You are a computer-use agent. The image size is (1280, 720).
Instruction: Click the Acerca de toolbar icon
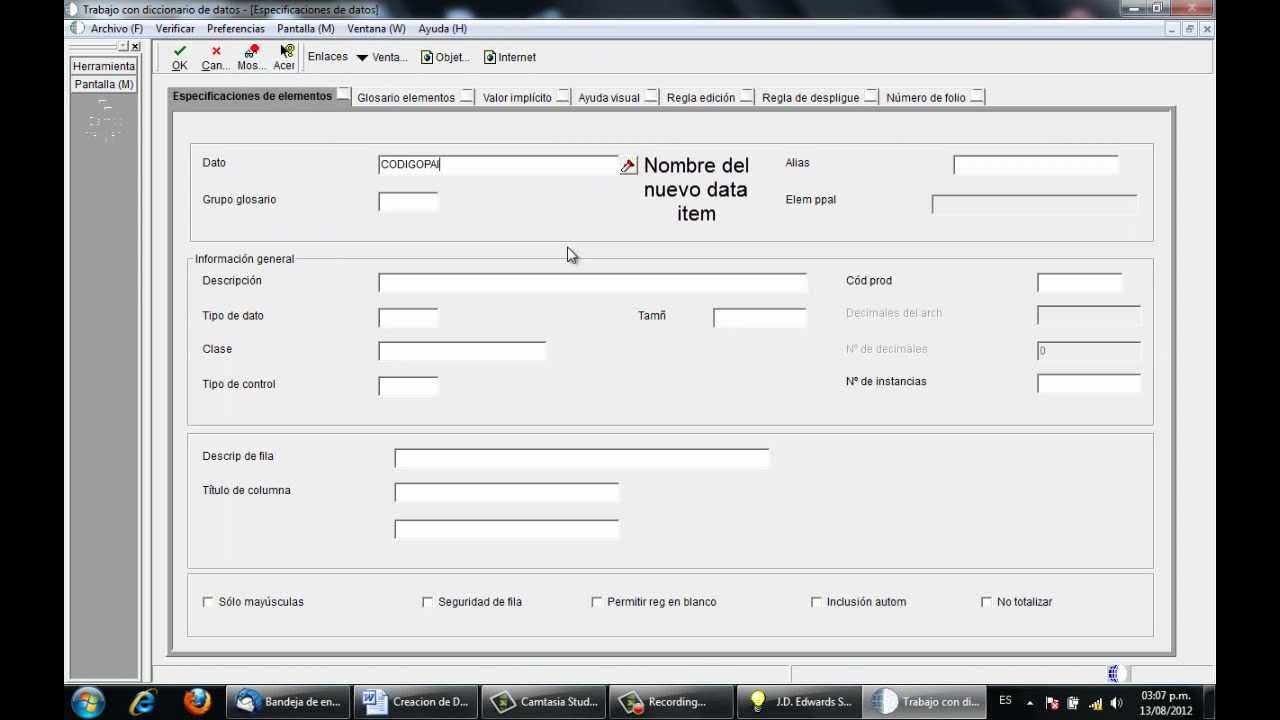287,51
